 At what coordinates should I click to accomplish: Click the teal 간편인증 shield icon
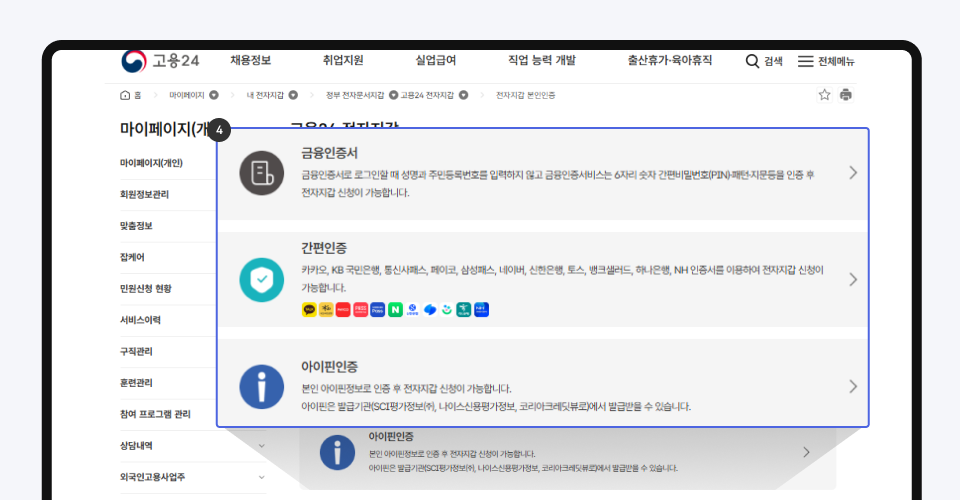point(261,280)
